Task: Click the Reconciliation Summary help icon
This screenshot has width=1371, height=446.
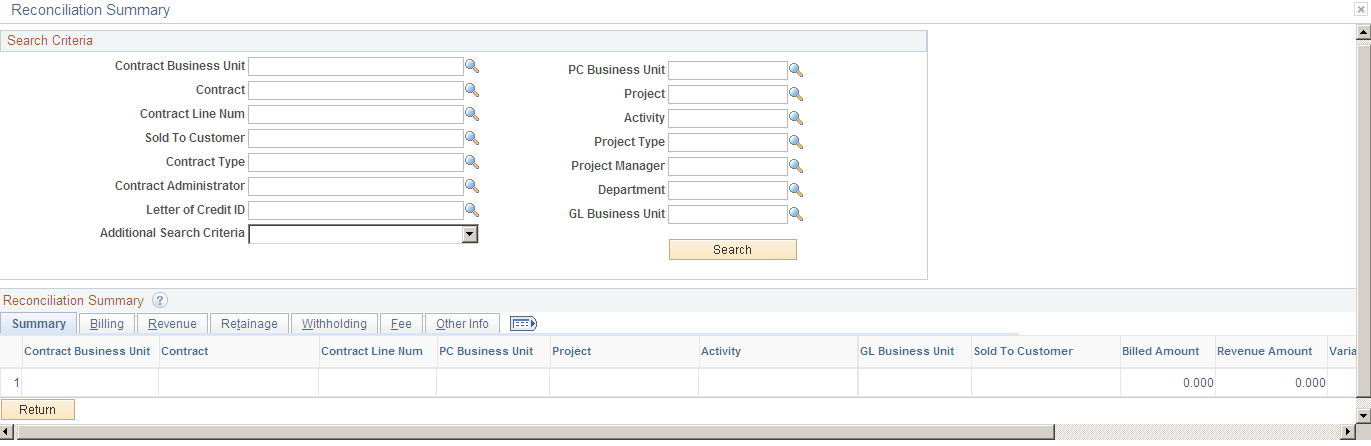Action: click(x=160, y=300)
